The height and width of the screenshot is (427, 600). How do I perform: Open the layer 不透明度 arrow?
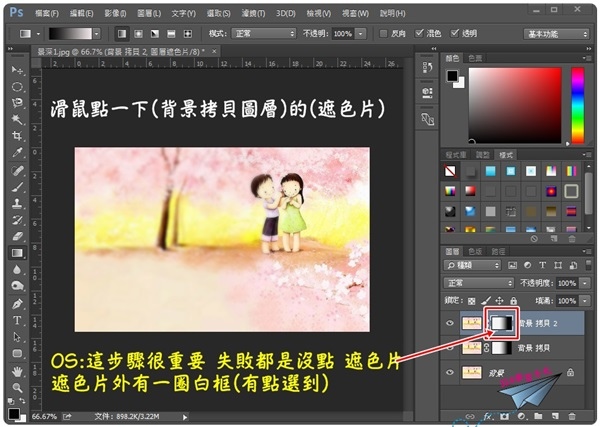[x=585, y=283]
